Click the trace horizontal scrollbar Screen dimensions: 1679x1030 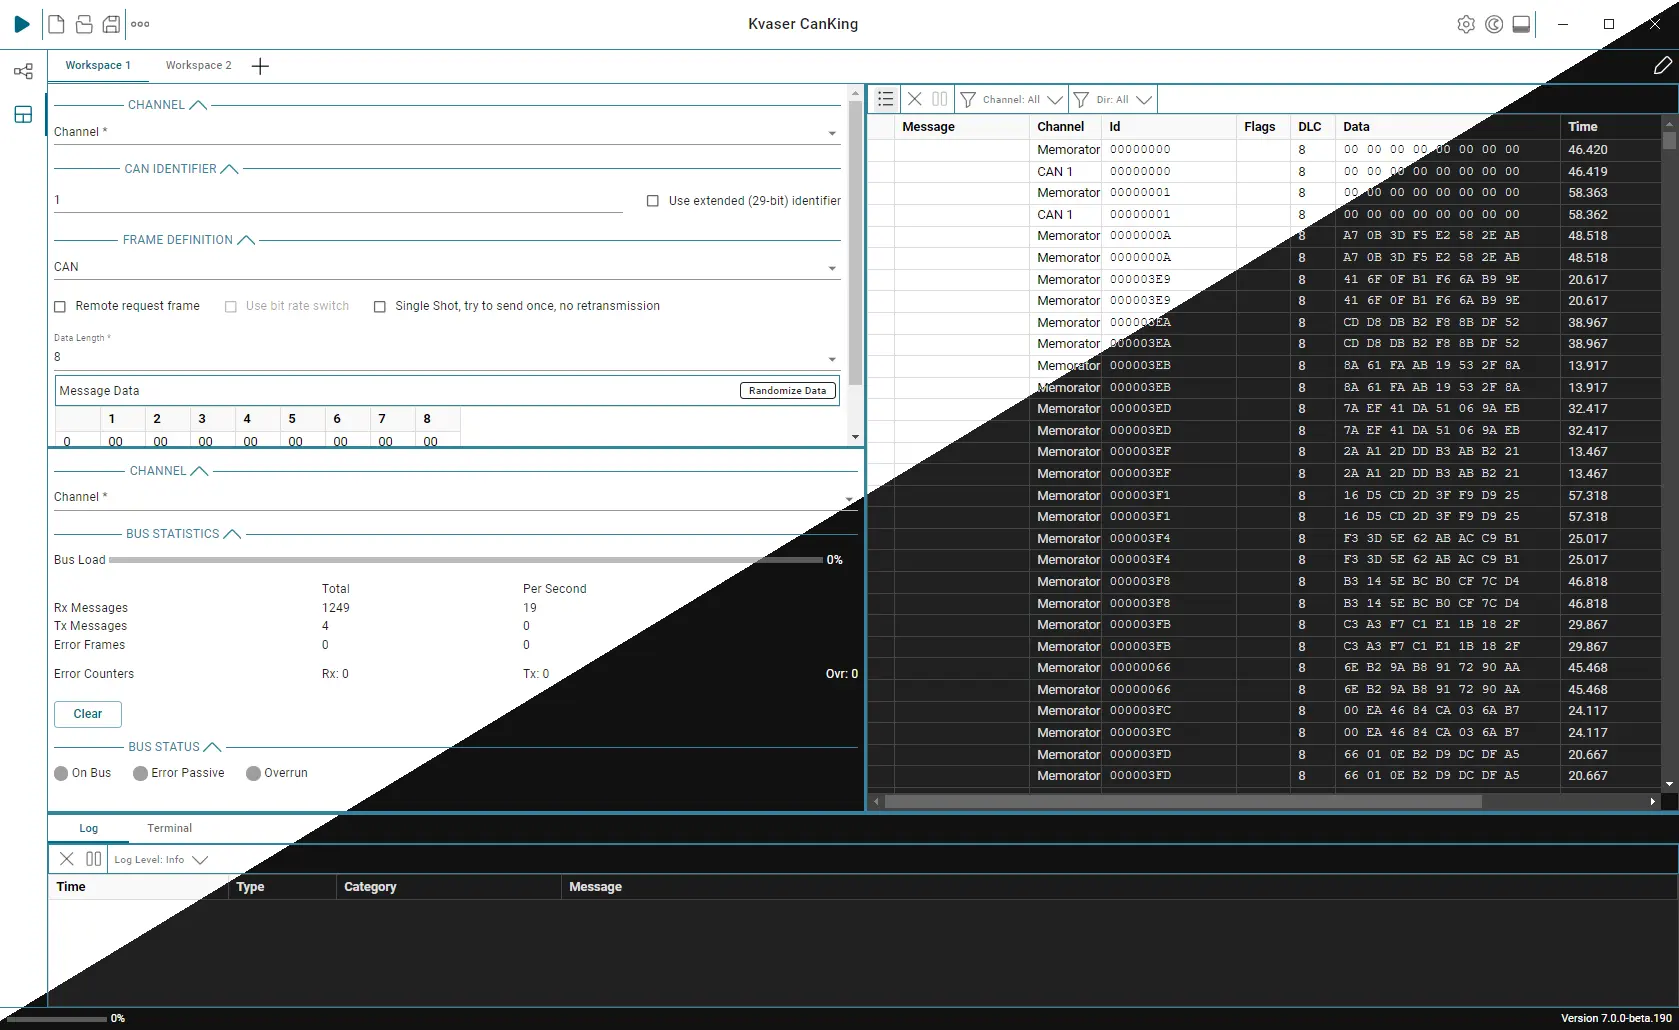[1182, 801]
